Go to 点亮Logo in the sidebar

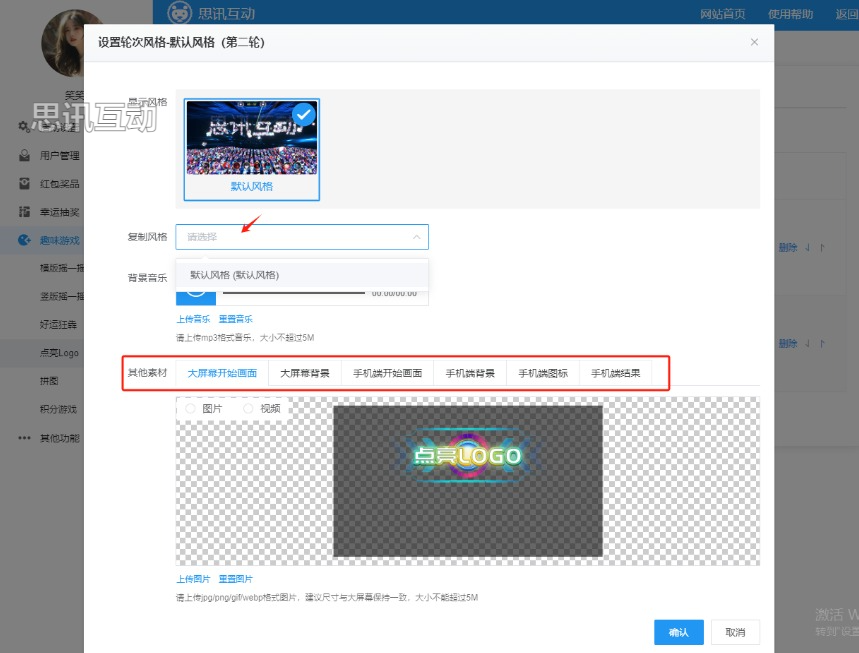59,353
